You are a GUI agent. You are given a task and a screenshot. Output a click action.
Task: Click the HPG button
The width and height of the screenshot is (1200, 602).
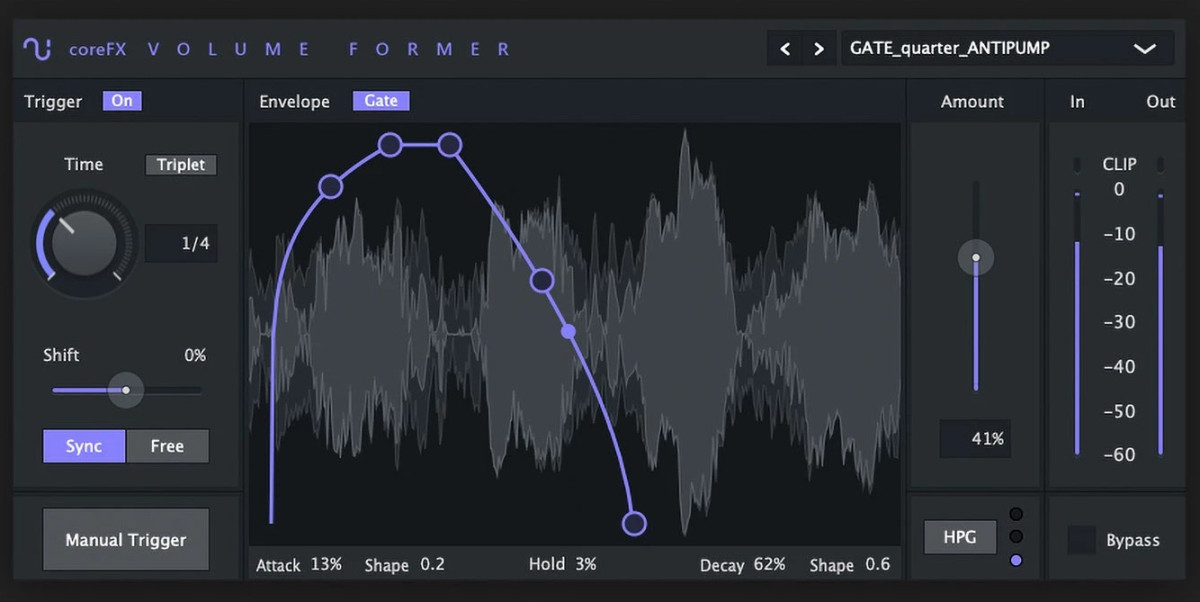click(960, 537)
